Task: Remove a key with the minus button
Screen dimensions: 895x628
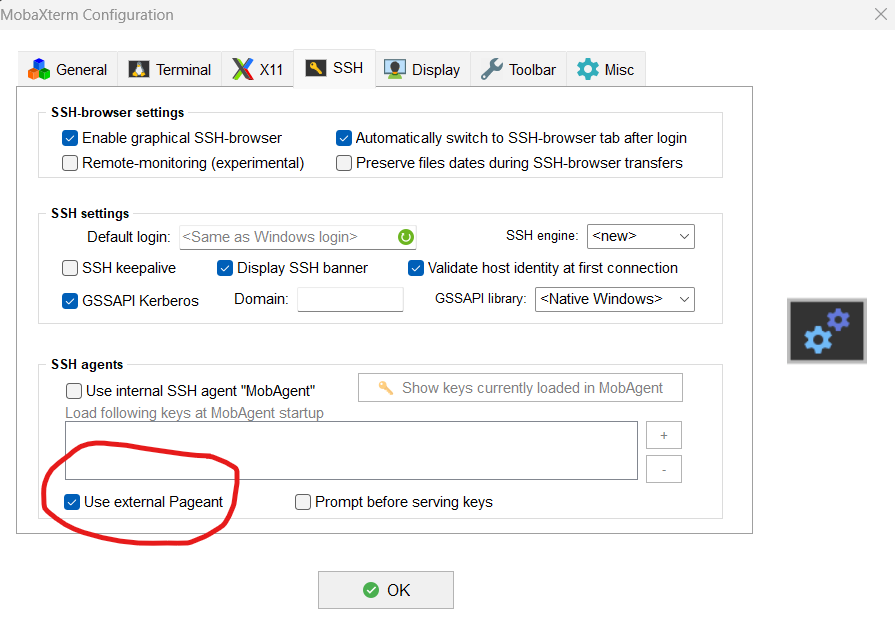Action: pyautogui.click(x=664, y=469)
